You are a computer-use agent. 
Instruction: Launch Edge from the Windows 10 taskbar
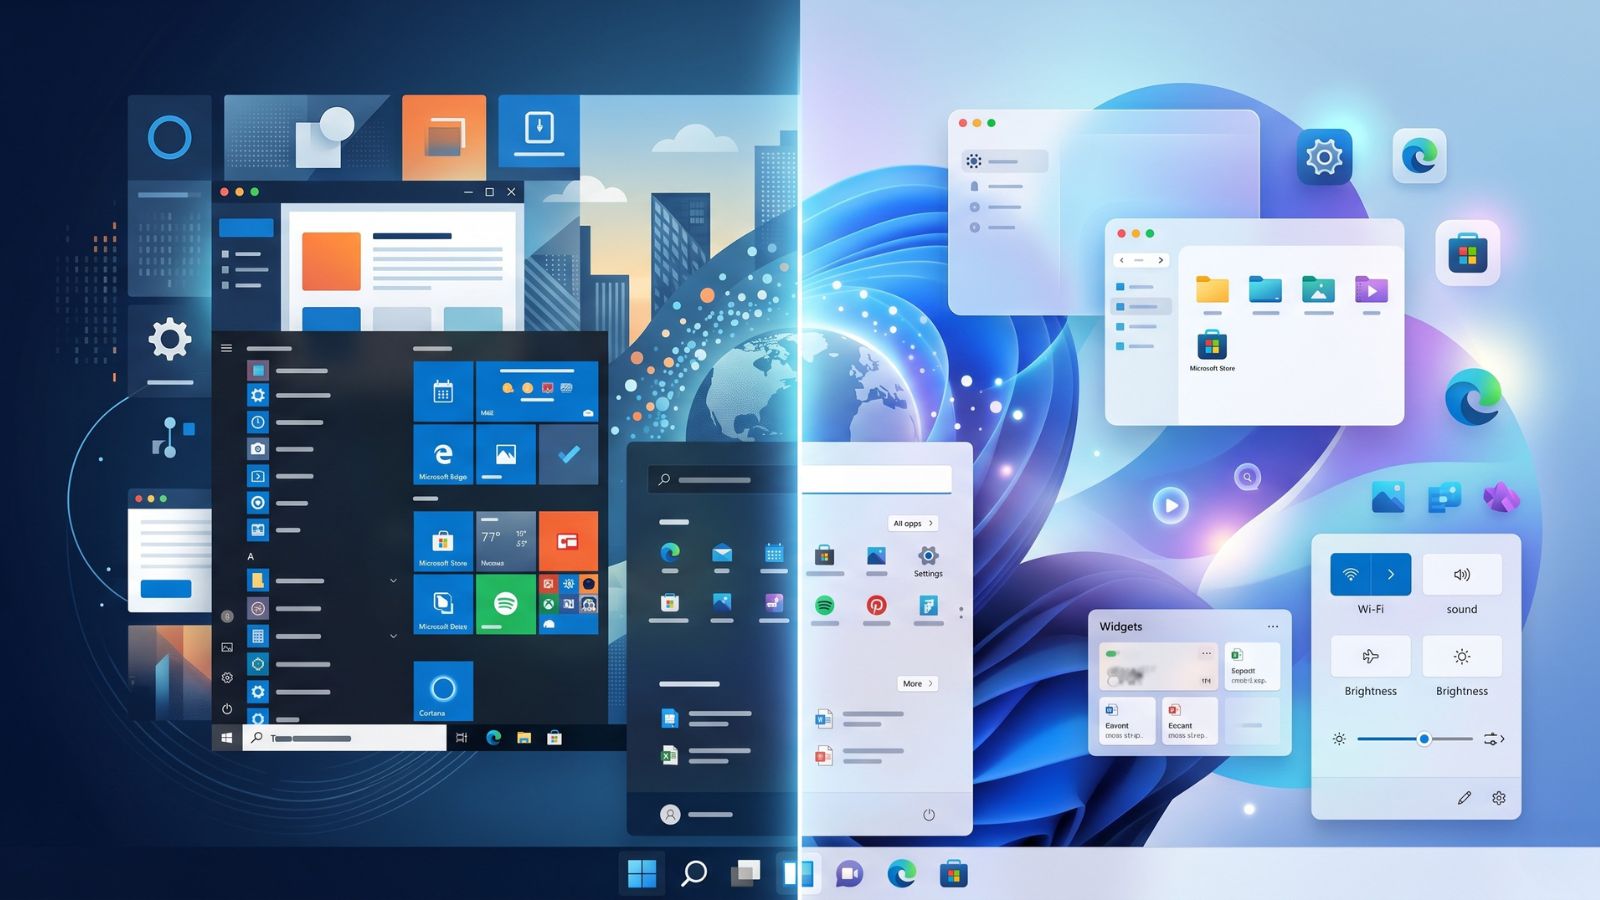[493, 738]
